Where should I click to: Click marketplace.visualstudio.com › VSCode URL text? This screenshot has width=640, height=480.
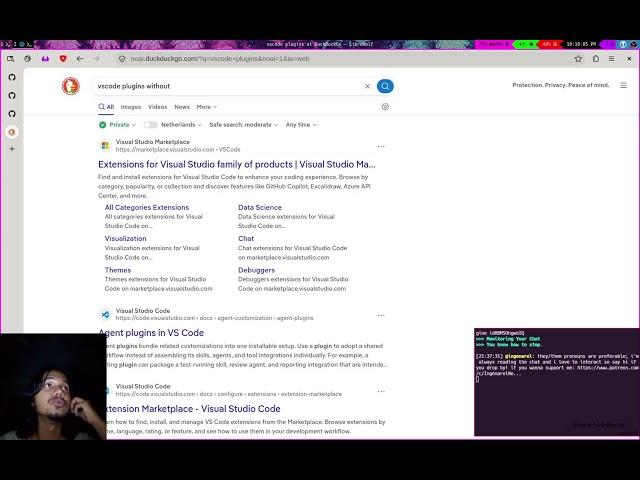pos(178,149)
